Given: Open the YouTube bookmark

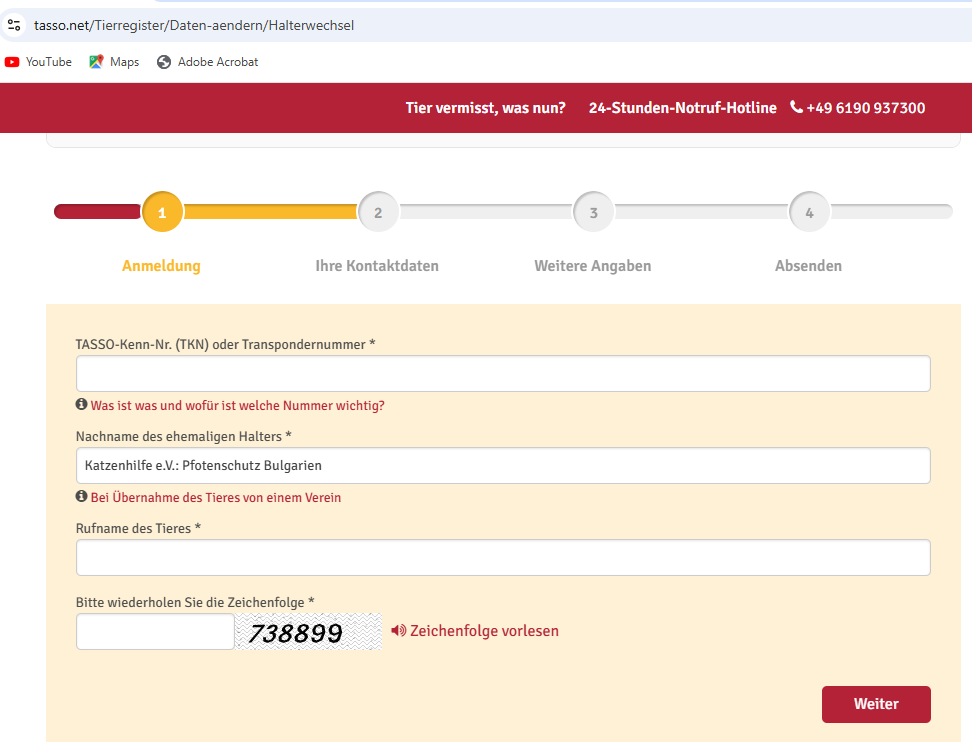Looking at the screenshot, I should [38, 62].
